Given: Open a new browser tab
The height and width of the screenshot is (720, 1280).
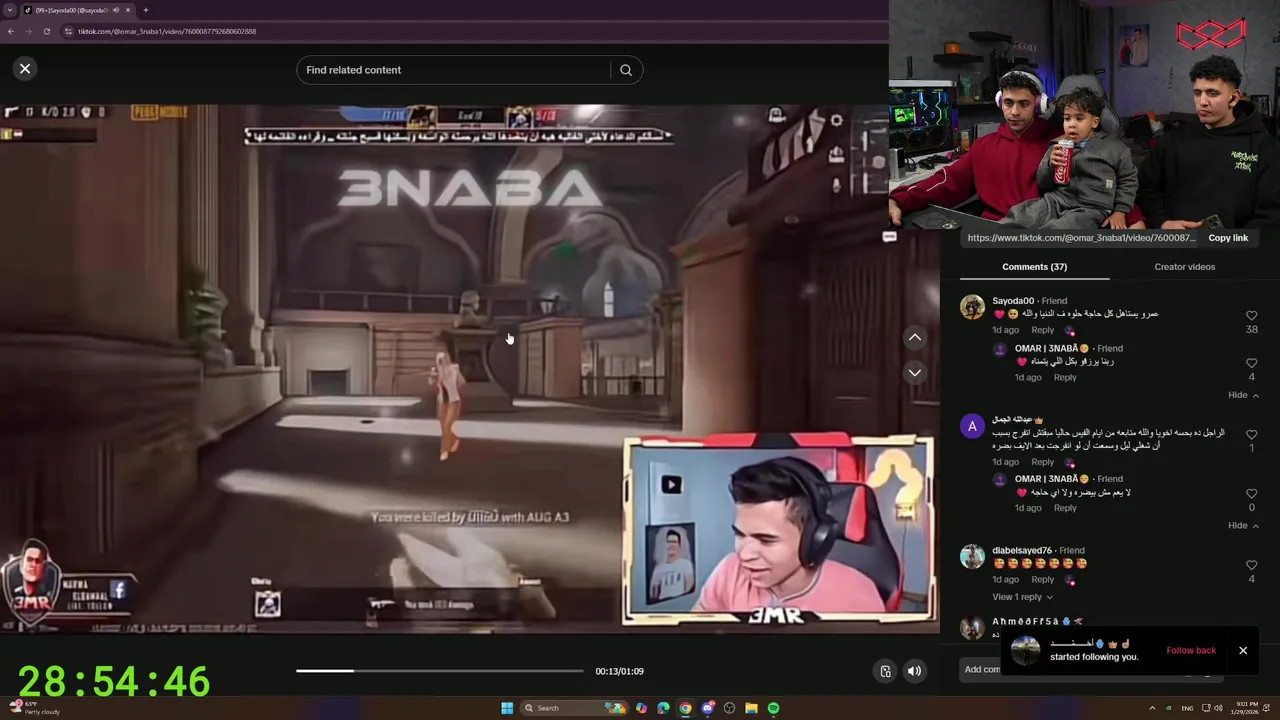Looking at the screenshot, I should point(145,10).
